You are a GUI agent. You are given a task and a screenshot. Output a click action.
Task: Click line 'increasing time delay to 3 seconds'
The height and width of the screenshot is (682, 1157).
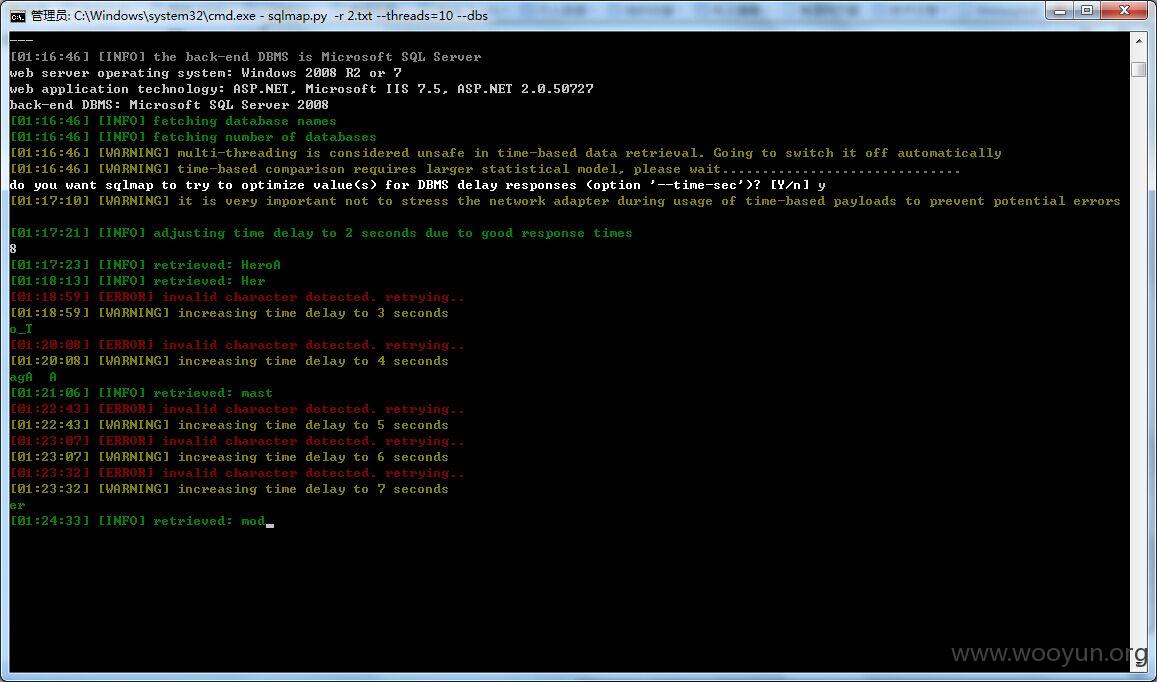[229, 313]
